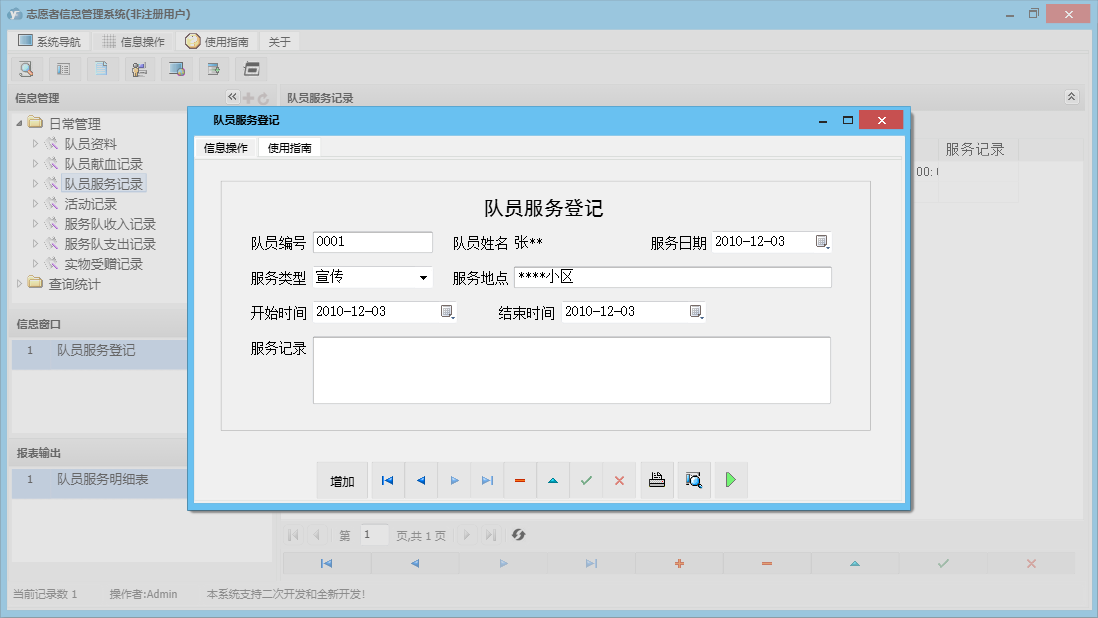Open print preview in the dialog
The height and width of the screenshot is (618, 1098).
tap(693, 480)
